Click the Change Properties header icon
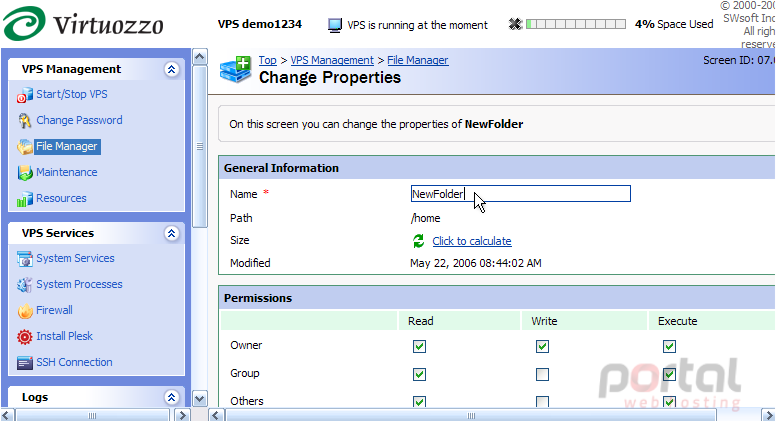Image resolution: width=776 pixels, height=422 pixels. (x=236, y=69)
